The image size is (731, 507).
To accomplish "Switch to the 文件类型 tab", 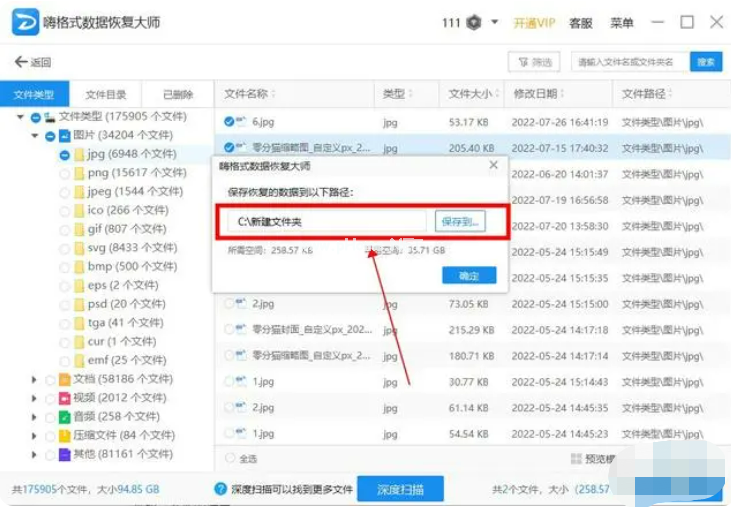I will pyautogui.click(x=34, y=95).
